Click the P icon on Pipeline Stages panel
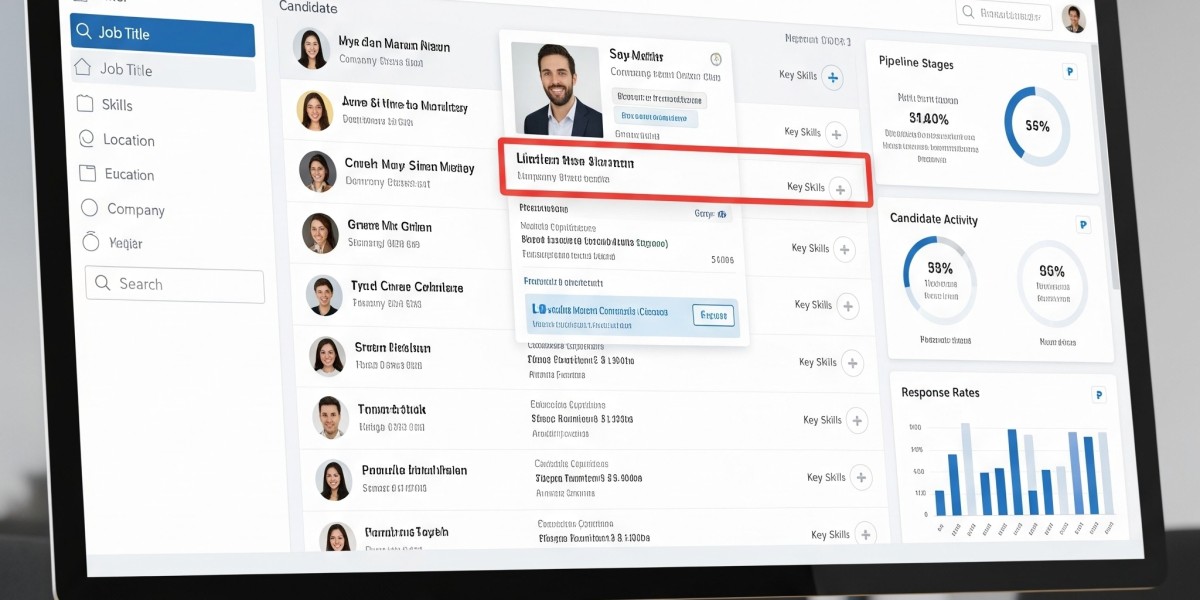 click(1070, 72)
